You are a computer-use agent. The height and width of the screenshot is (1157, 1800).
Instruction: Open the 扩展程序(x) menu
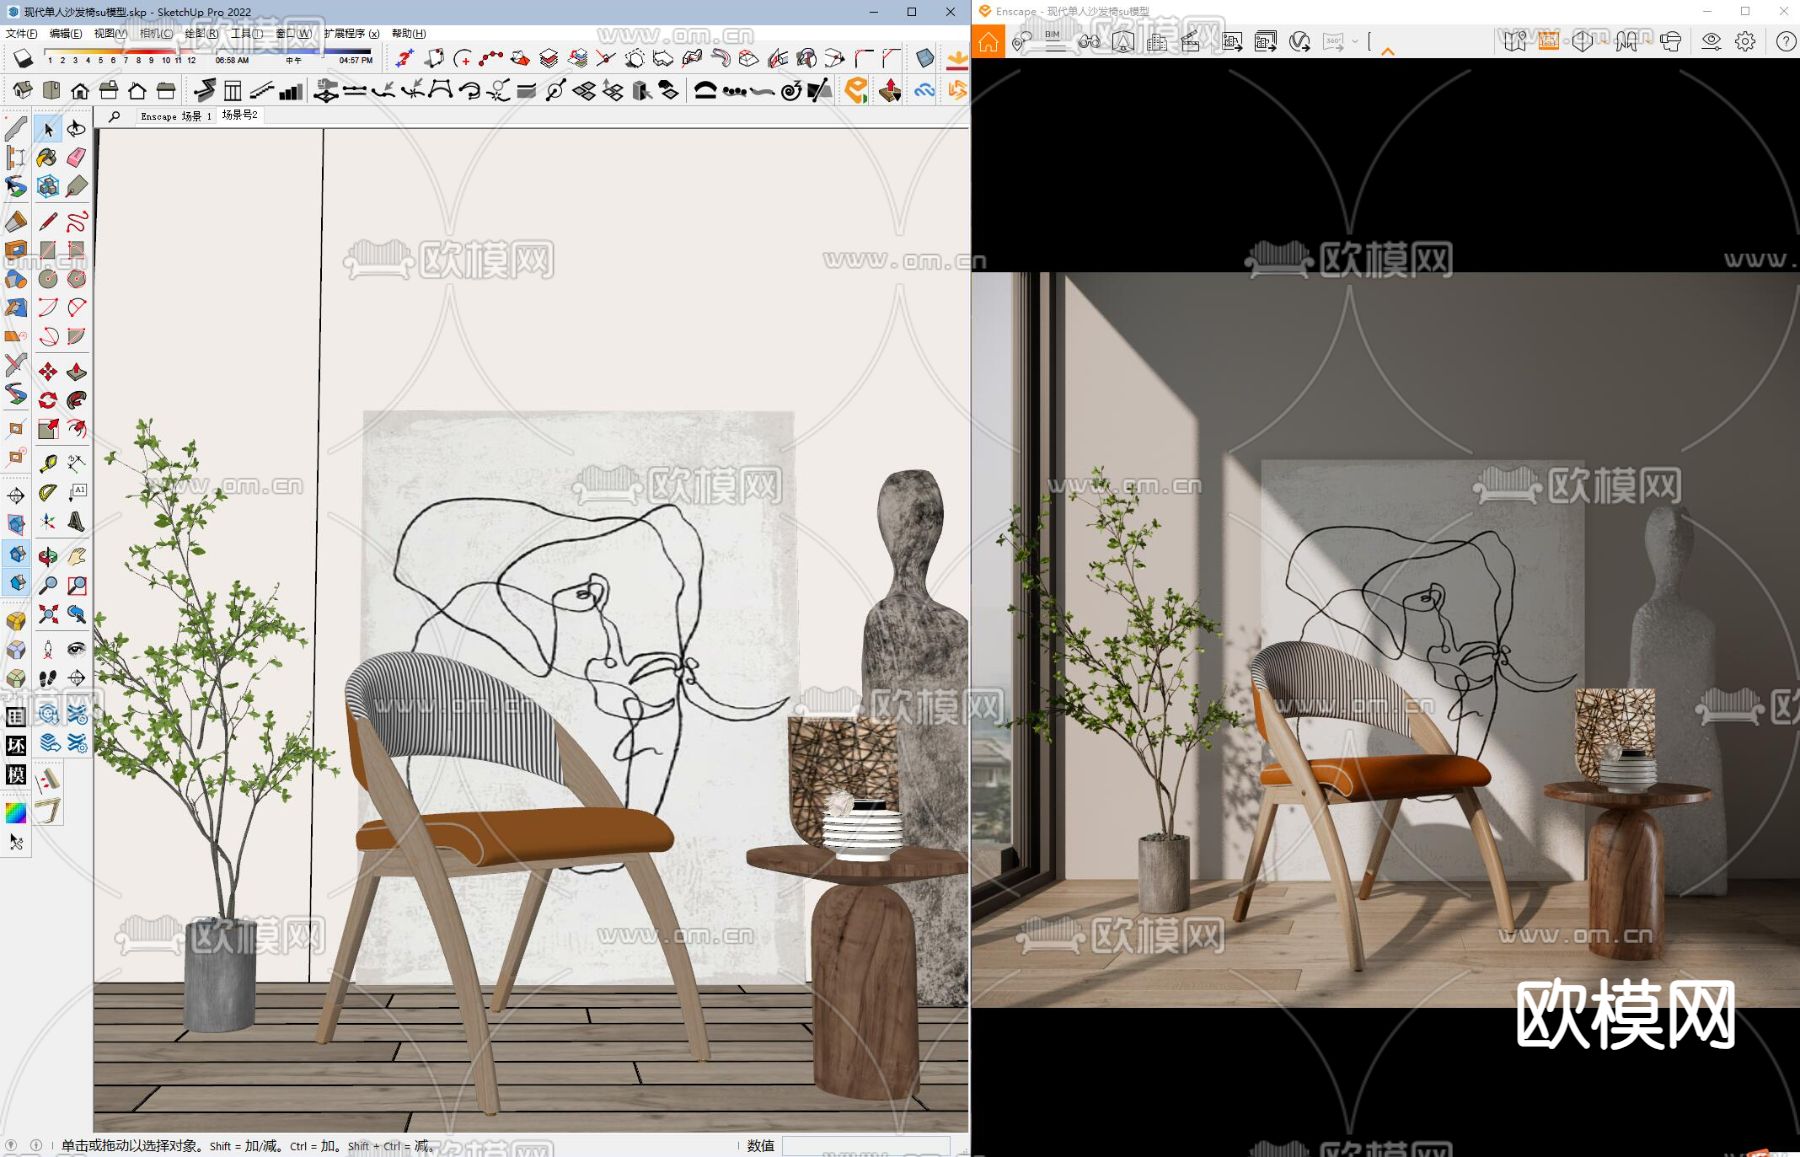tap(351, 33)
